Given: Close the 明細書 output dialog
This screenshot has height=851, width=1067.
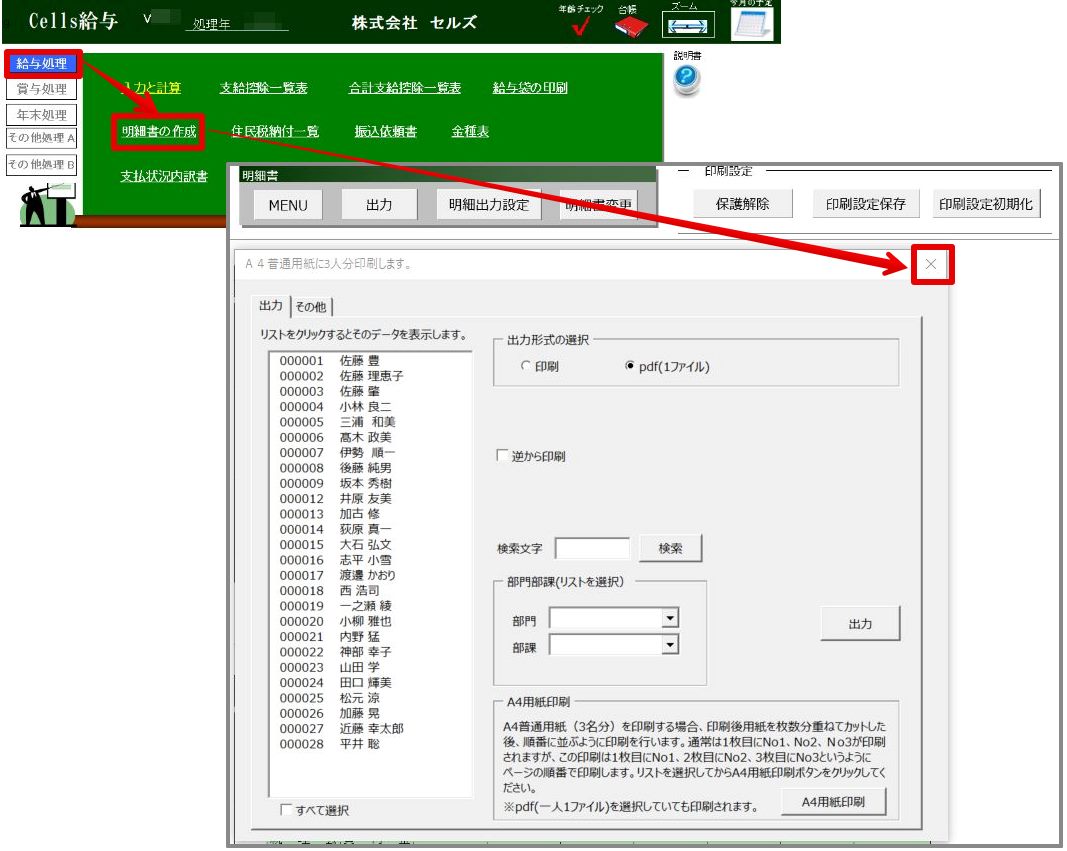Looking at the screenshot, I should click(x=931, y=265).
